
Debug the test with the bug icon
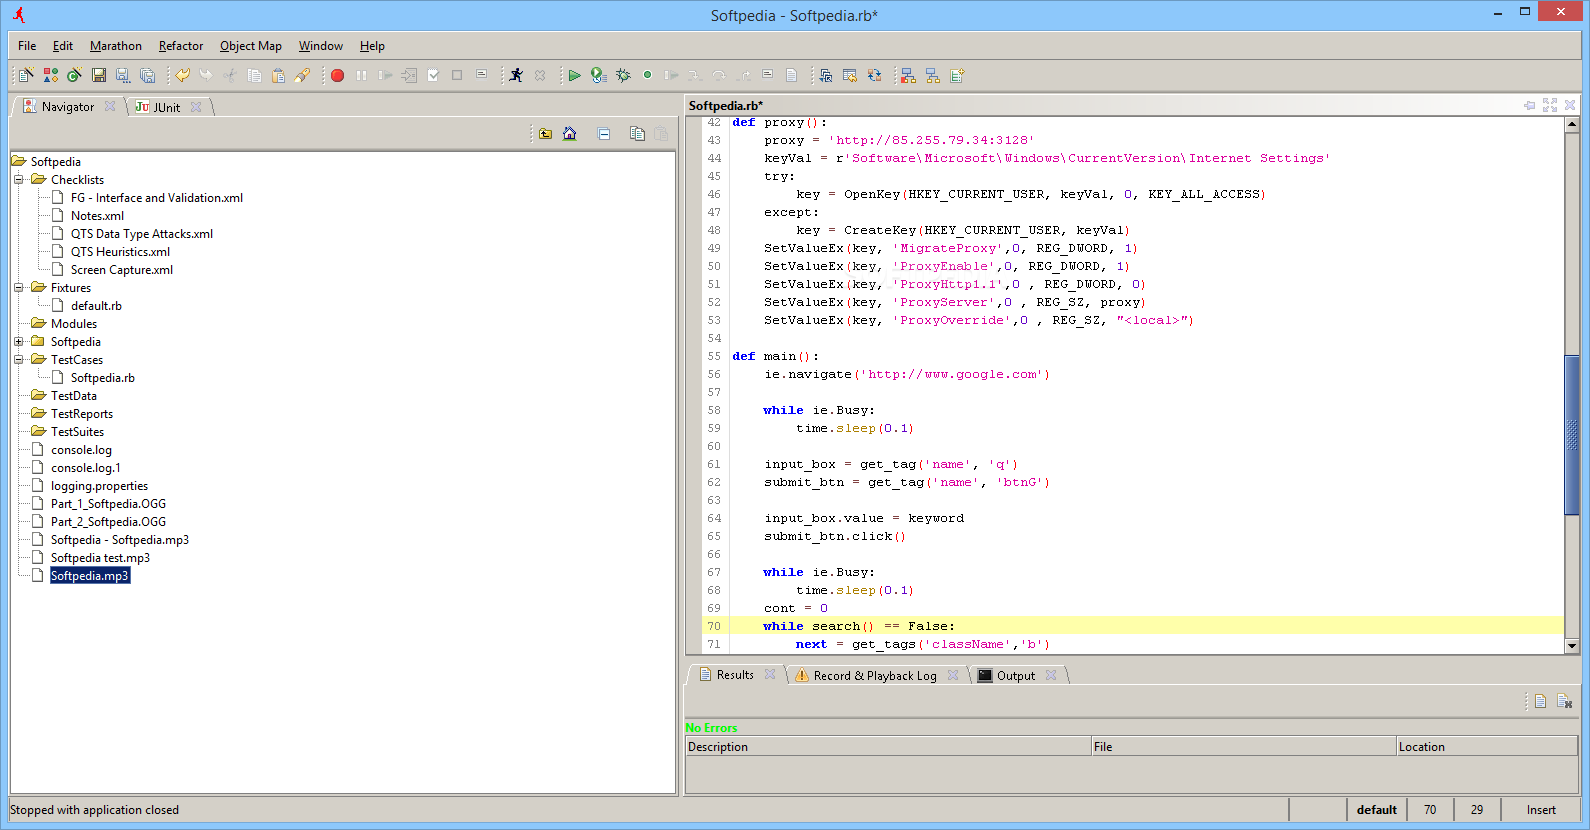[x=623, y=75]
